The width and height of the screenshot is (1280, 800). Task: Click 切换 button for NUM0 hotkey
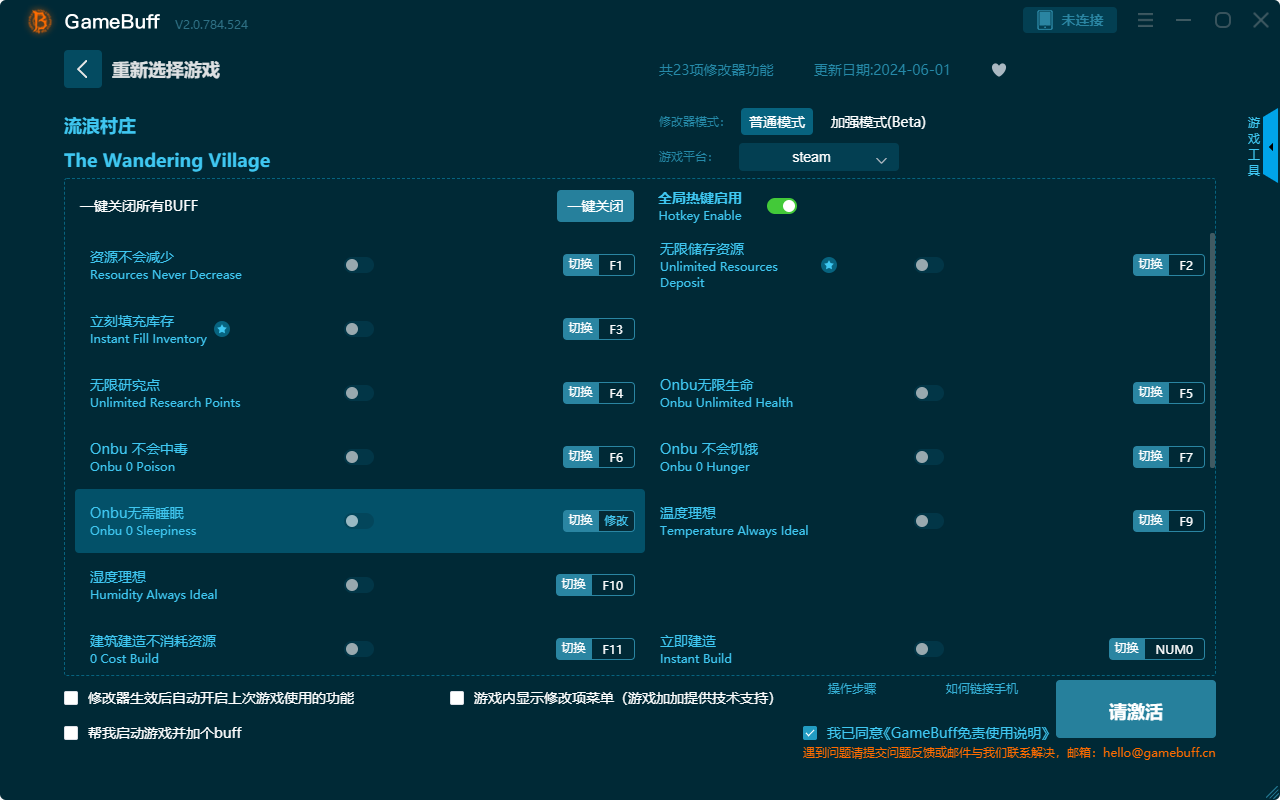(1127, 649)
